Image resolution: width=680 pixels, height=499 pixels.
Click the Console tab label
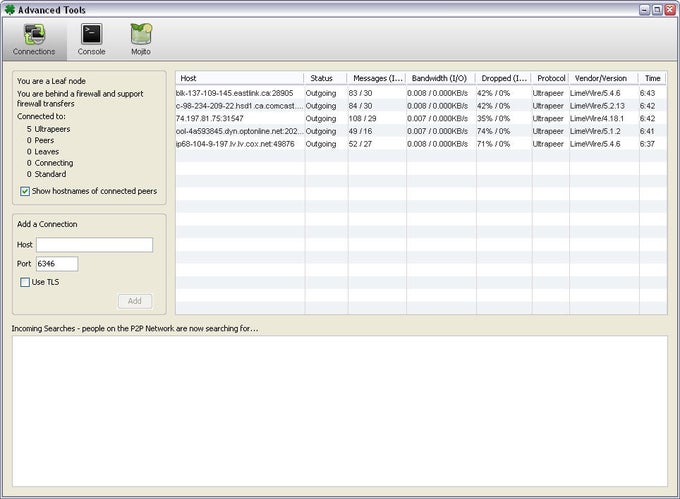click(92, 52)
